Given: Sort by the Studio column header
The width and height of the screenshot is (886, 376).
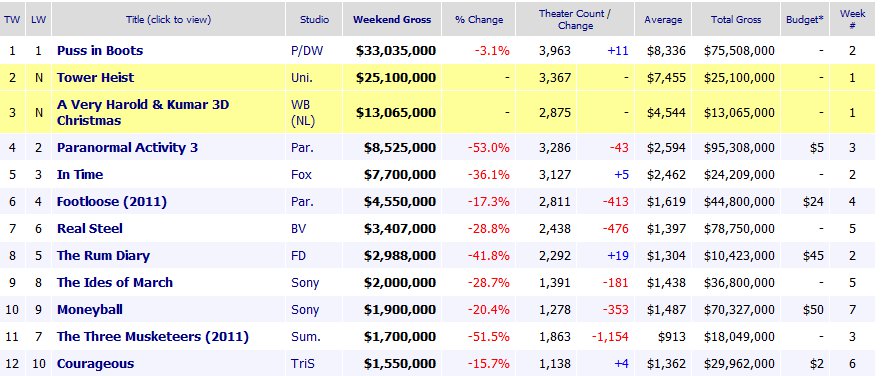Looking at the screenshot, I should pyautogui.click(x=315, y=19).
